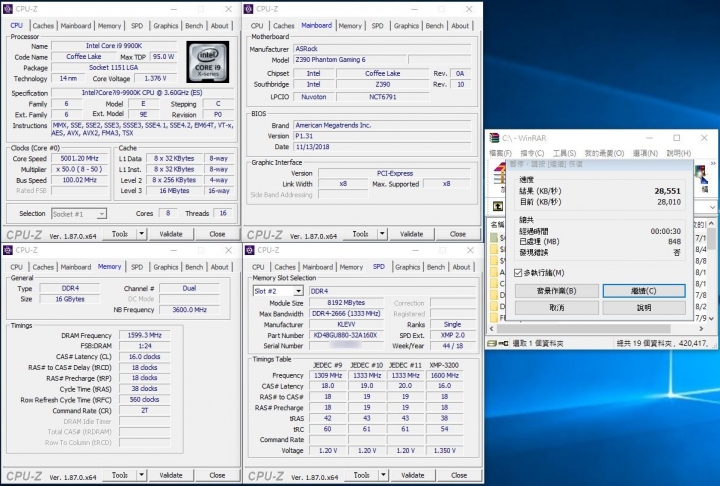Screen dimensions: 720x486
Task: Click the CPU-Z title icon in the CPU window
Action: pos(8,9)
